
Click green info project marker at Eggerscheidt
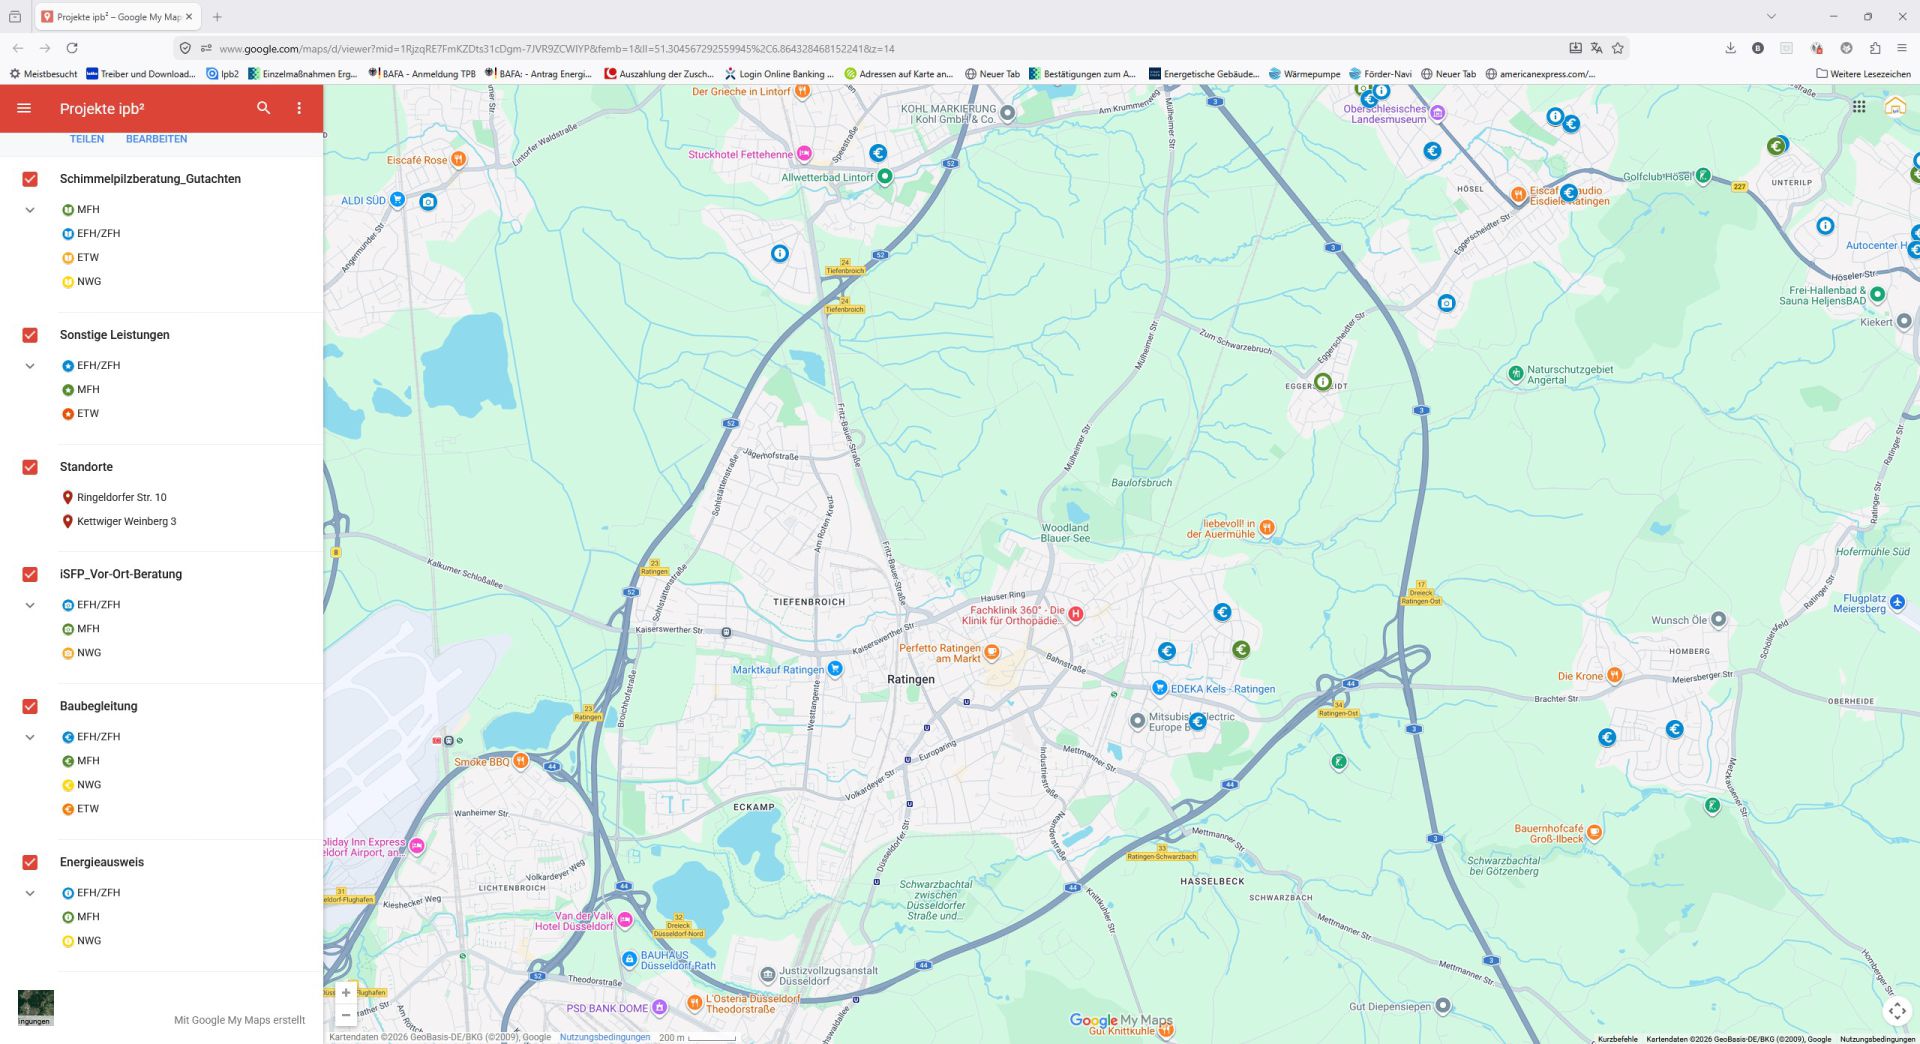click(x=1323, y=382)
